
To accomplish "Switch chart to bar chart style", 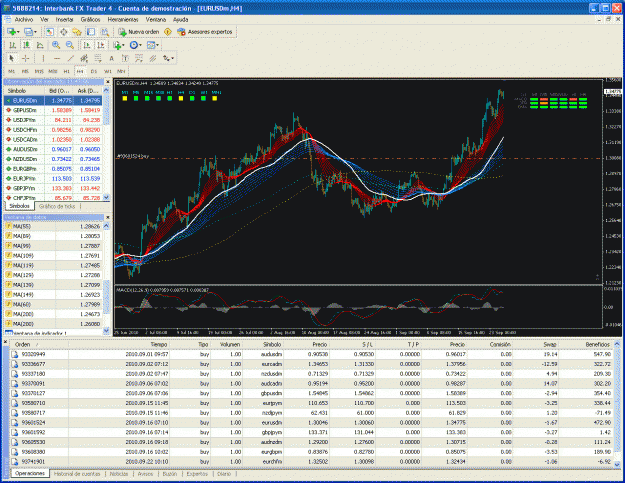I will (x=13, y=45).
